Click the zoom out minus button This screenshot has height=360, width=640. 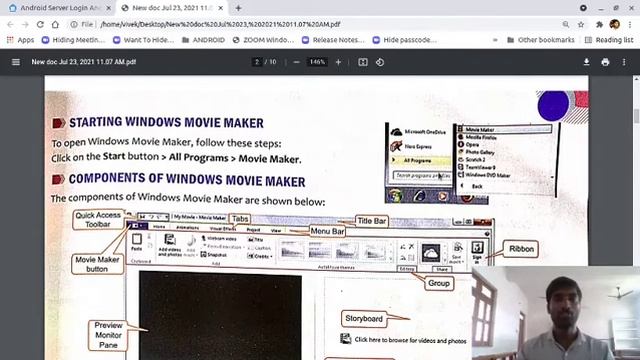pyautogui.click(x=296, y=62)
